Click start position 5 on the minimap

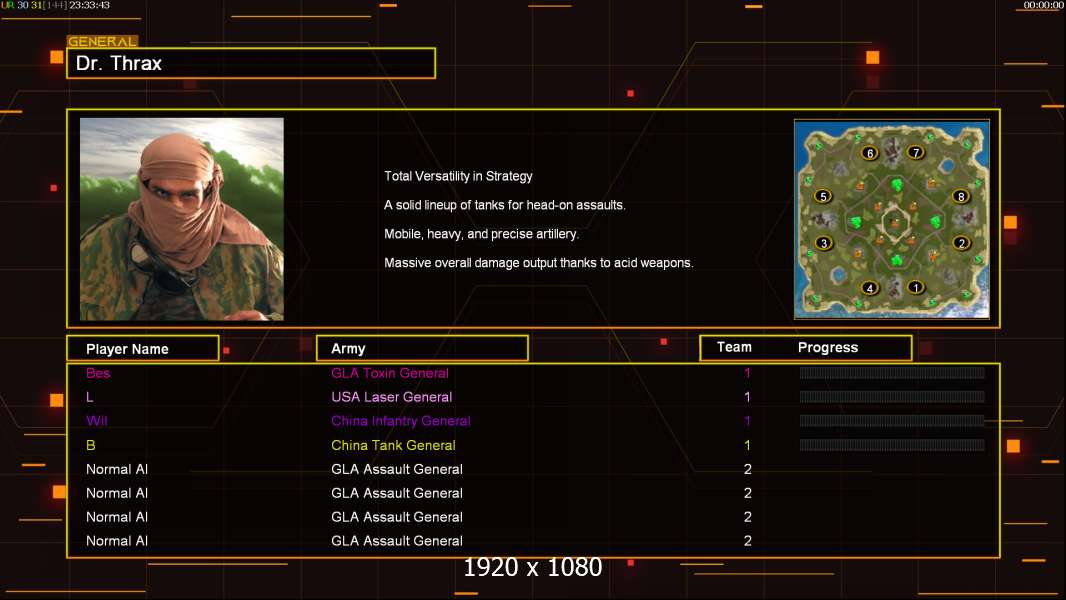pos(824,196)
